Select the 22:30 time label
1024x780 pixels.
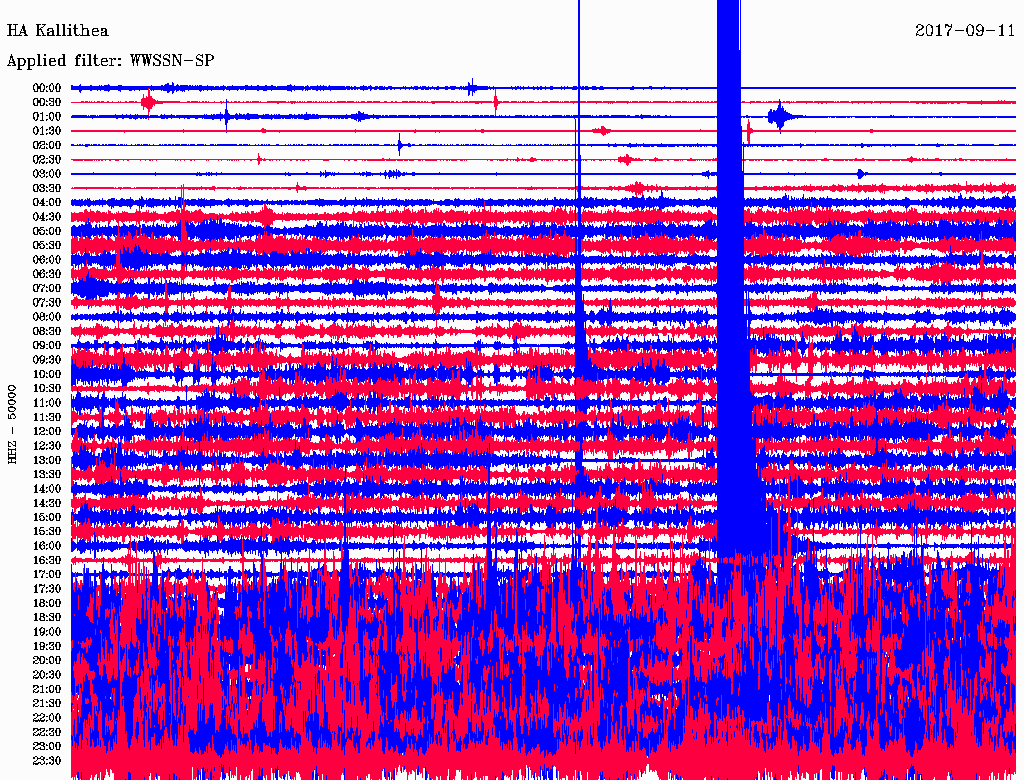pyautogui.click(x=47, y=732)
